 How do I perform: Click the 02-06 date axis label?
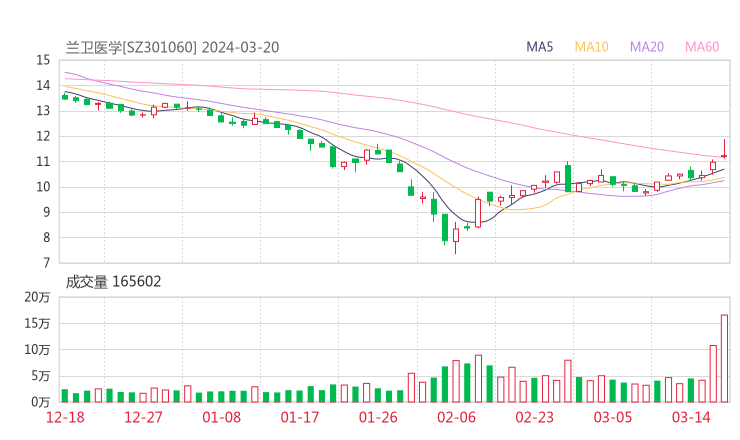(x=456, y=417)
